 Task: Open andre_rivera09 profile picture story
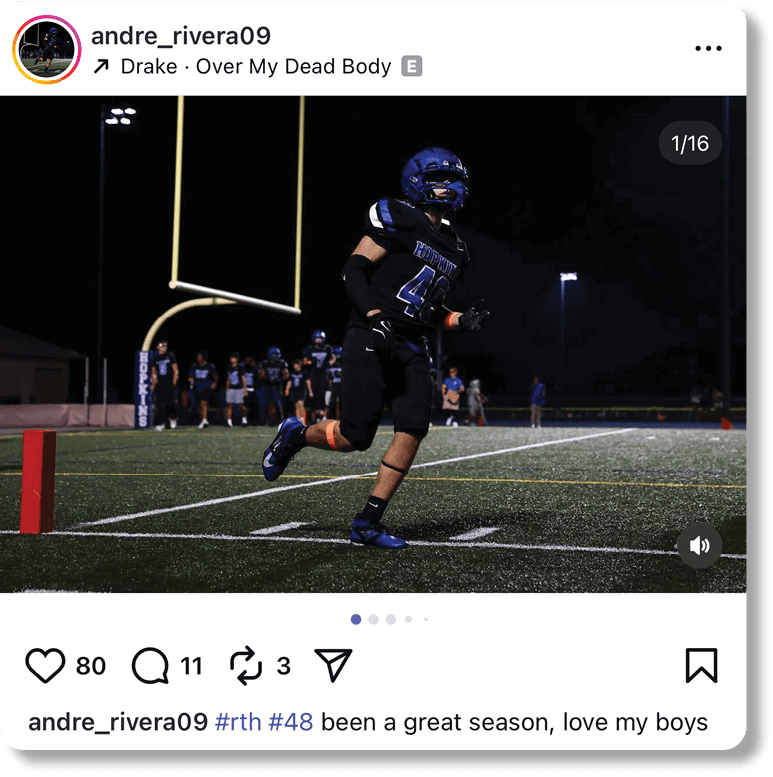tap(47, 50)
